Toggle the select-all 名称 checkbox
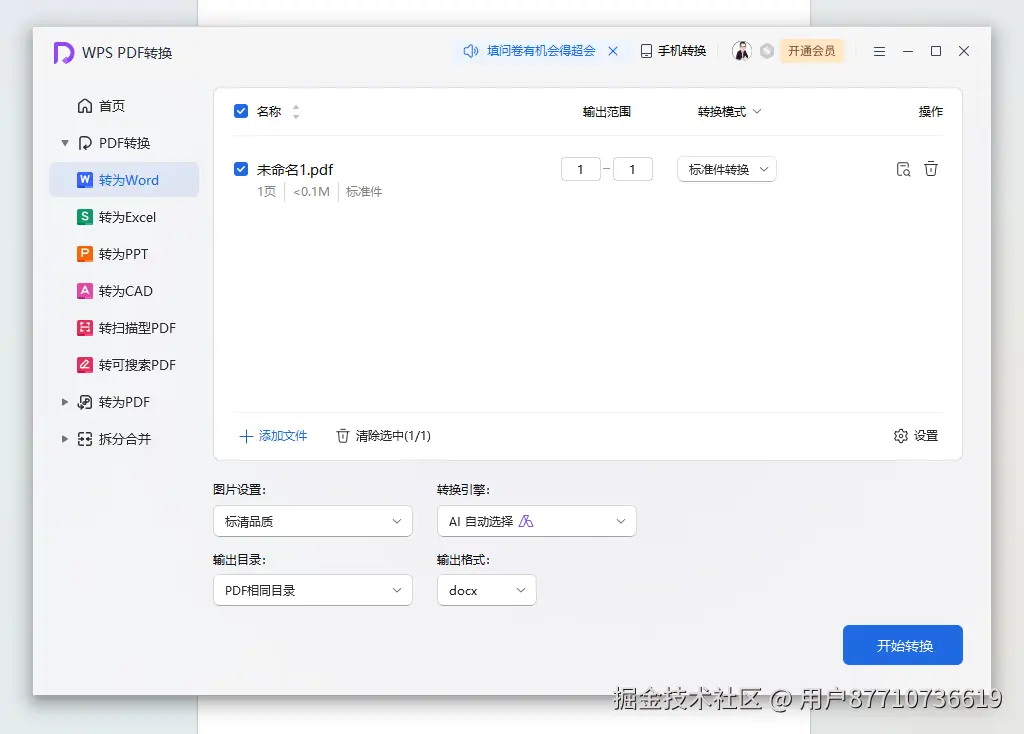 point(241,111)
